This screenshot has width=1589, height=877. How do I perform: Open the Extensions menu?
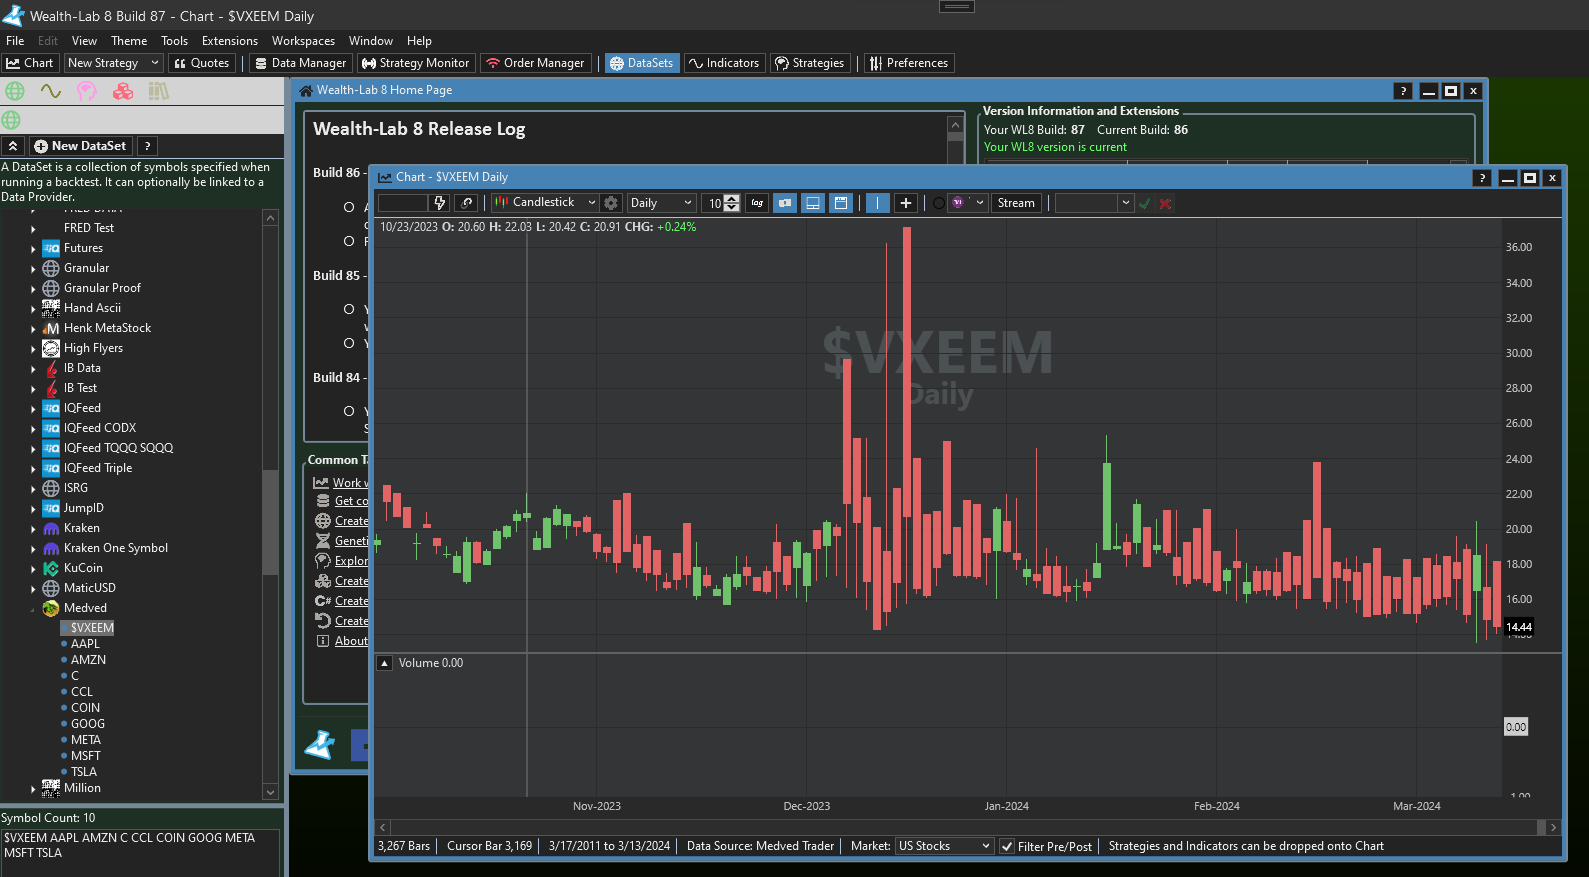[x=229, y=41]
